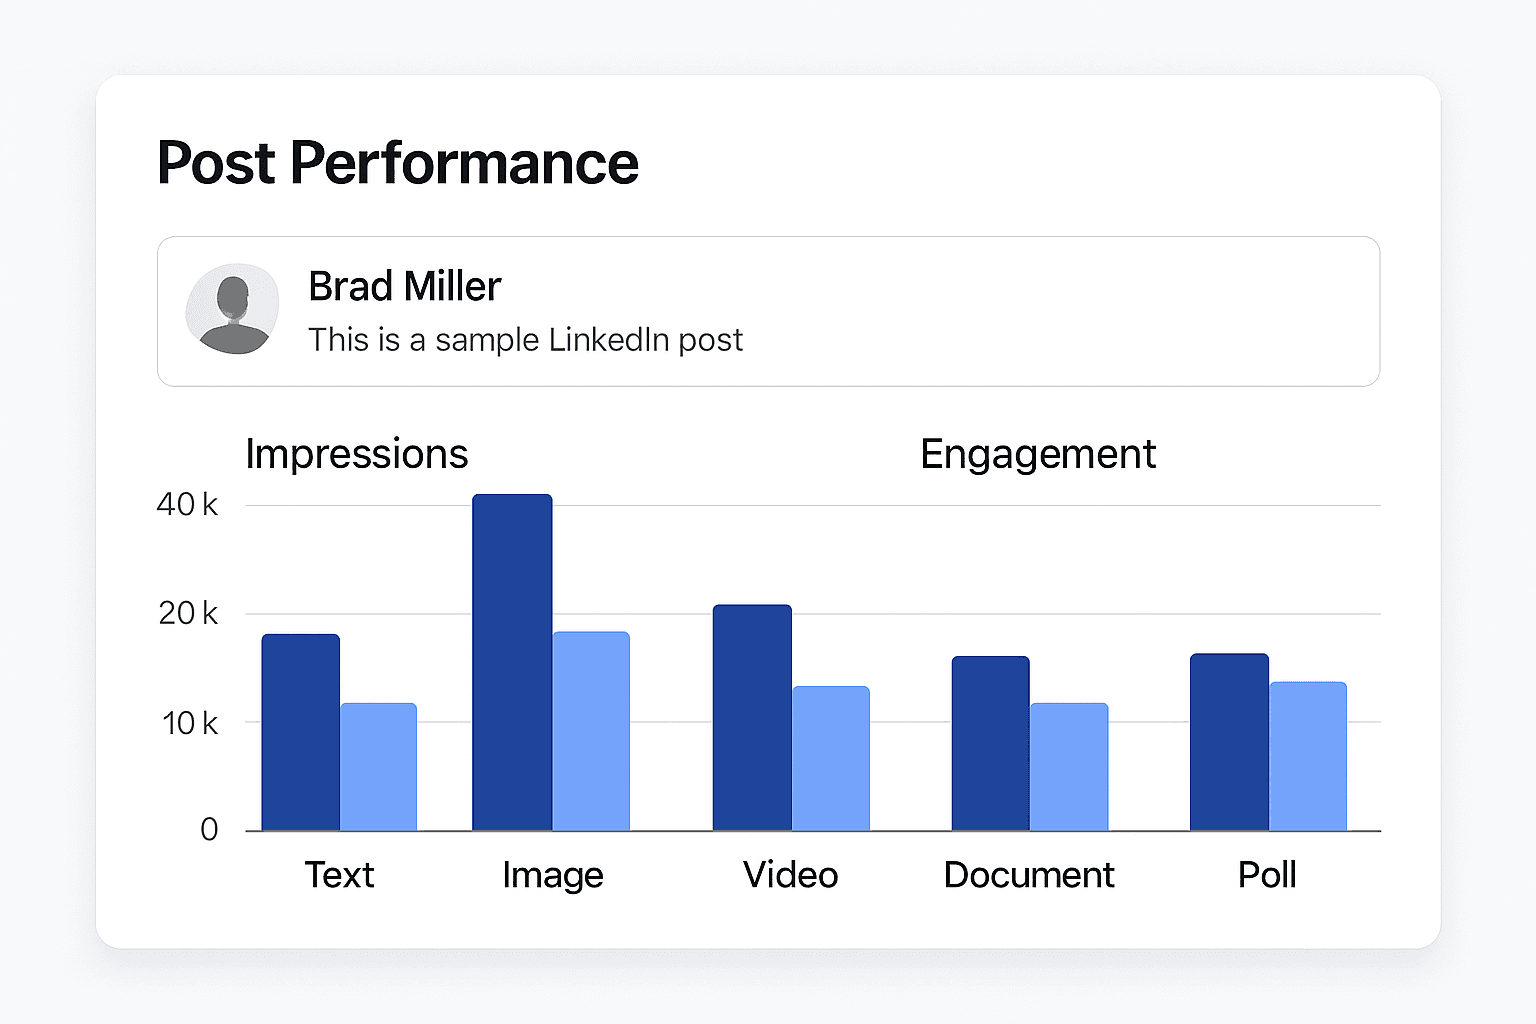1536x1024 pixels.
Task: Click the light blue Image engagement bar
Action: 591,731
